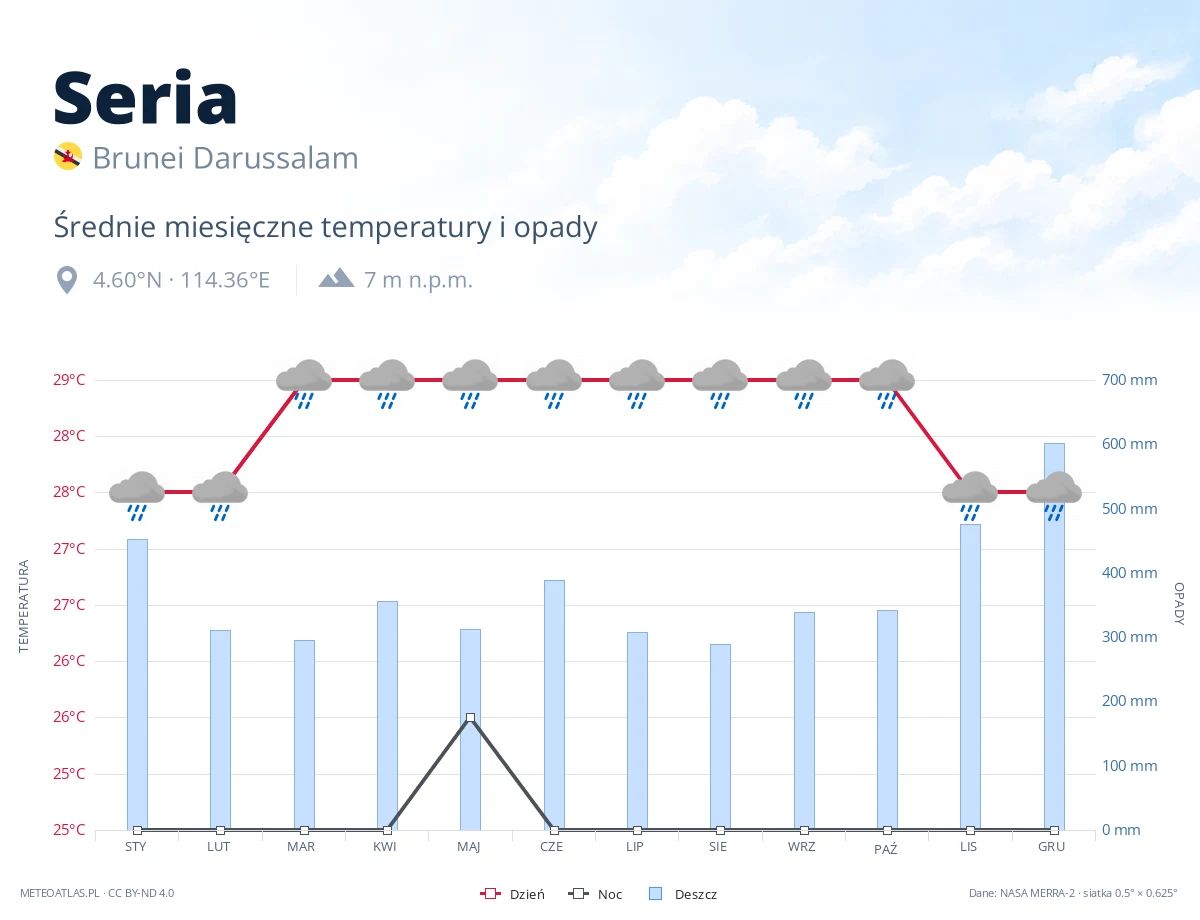Click the NASA MERRA-2 data source text
The width and height of the screenshot is (1200, 920).
(1073, 893)
